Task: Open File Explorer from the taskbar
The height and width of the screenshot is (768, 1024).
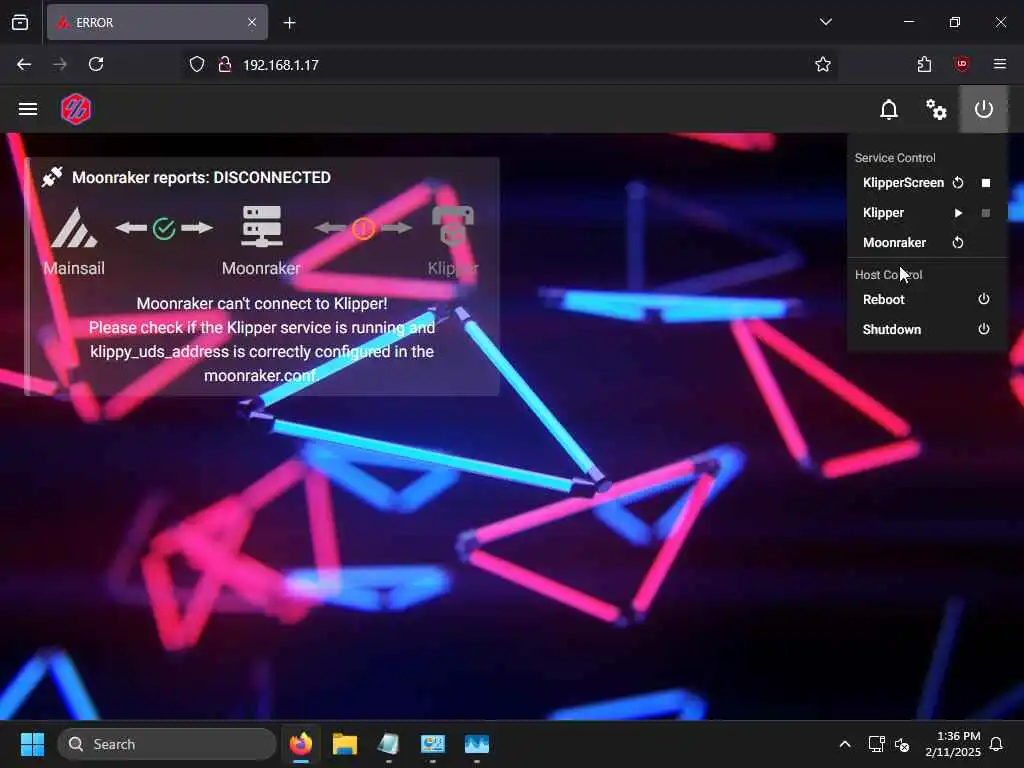Action: [345, 744]
